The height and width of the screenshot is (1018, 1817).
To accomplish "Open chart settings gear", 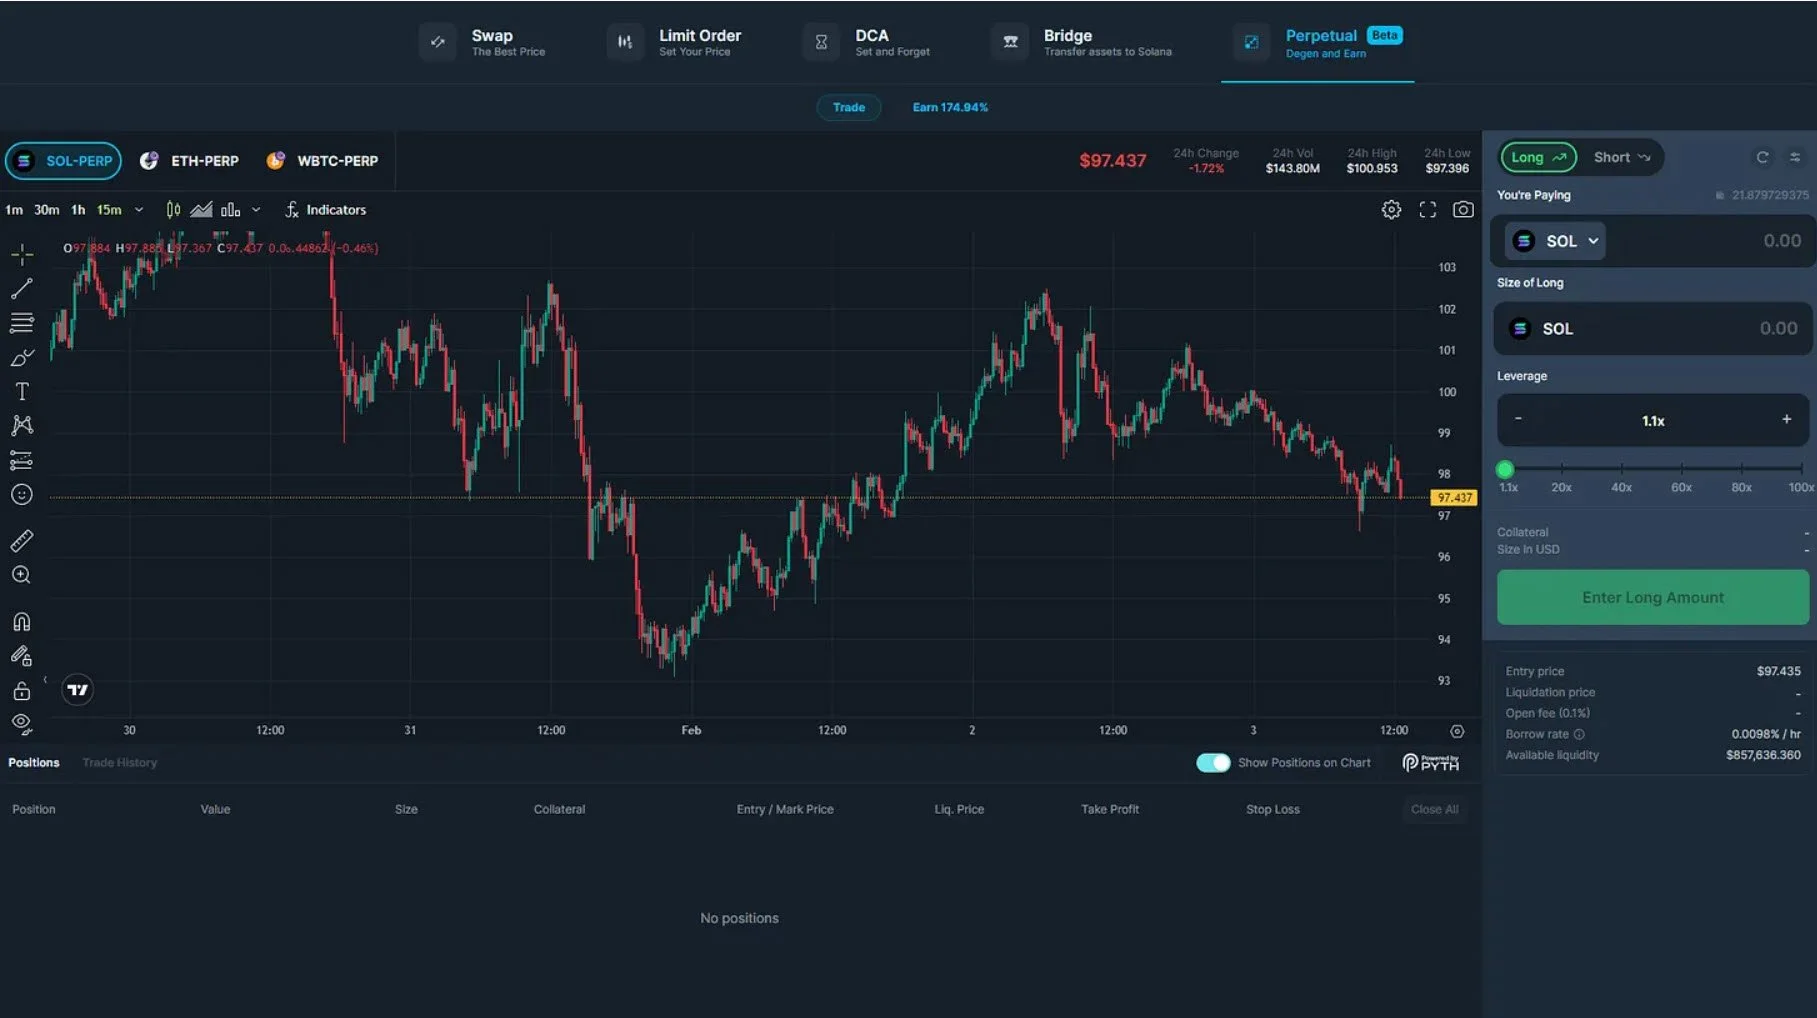I will (1391, 209).
